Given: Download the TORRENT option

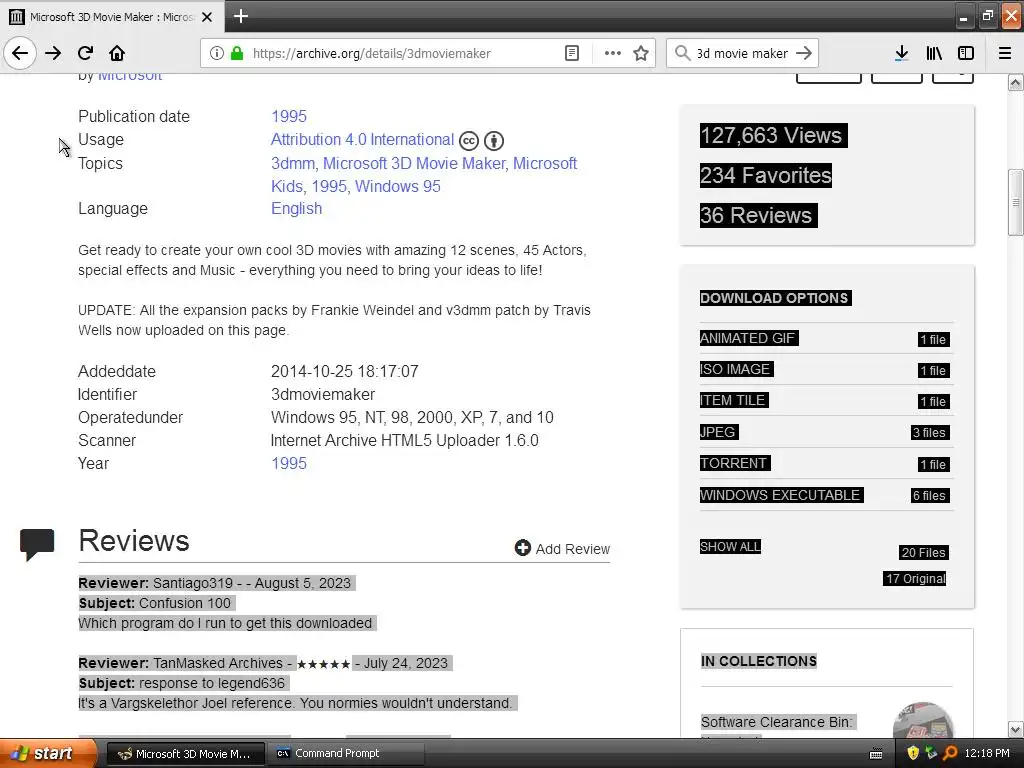Looking at the screenshot, I should coord(735,463).
